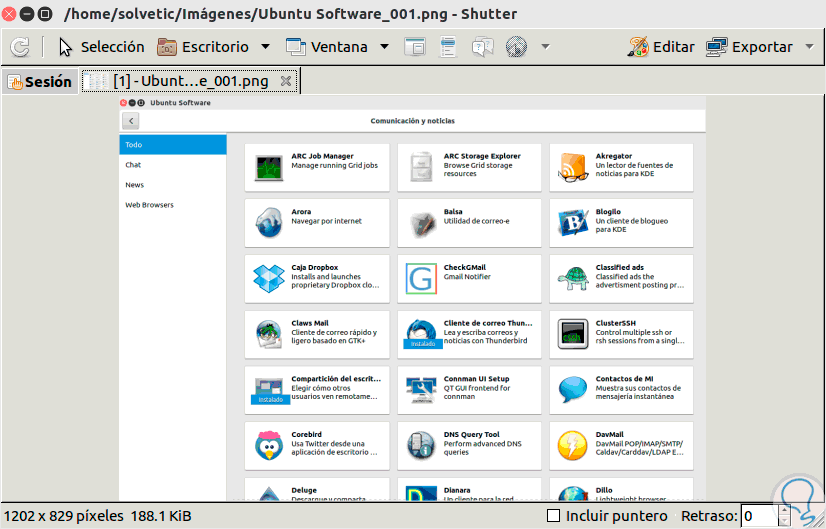Click the redo last screenshot icon
826x529 pixels.
pyautogui.click(x=21, y=47)
